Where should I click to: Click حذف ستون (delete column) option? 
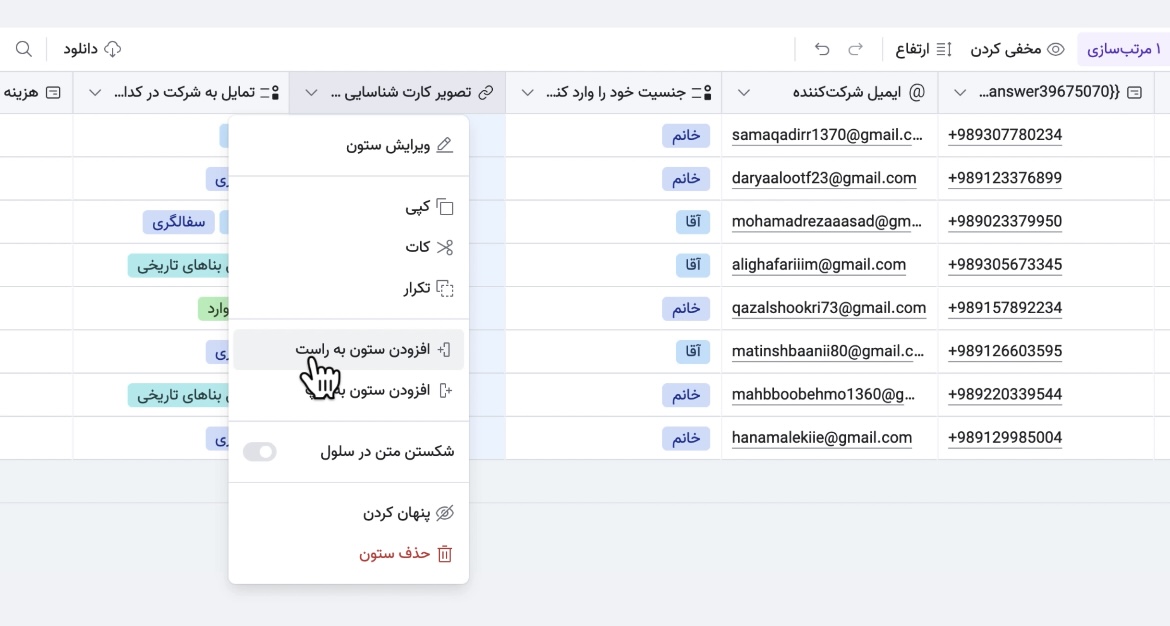[405, 553]
